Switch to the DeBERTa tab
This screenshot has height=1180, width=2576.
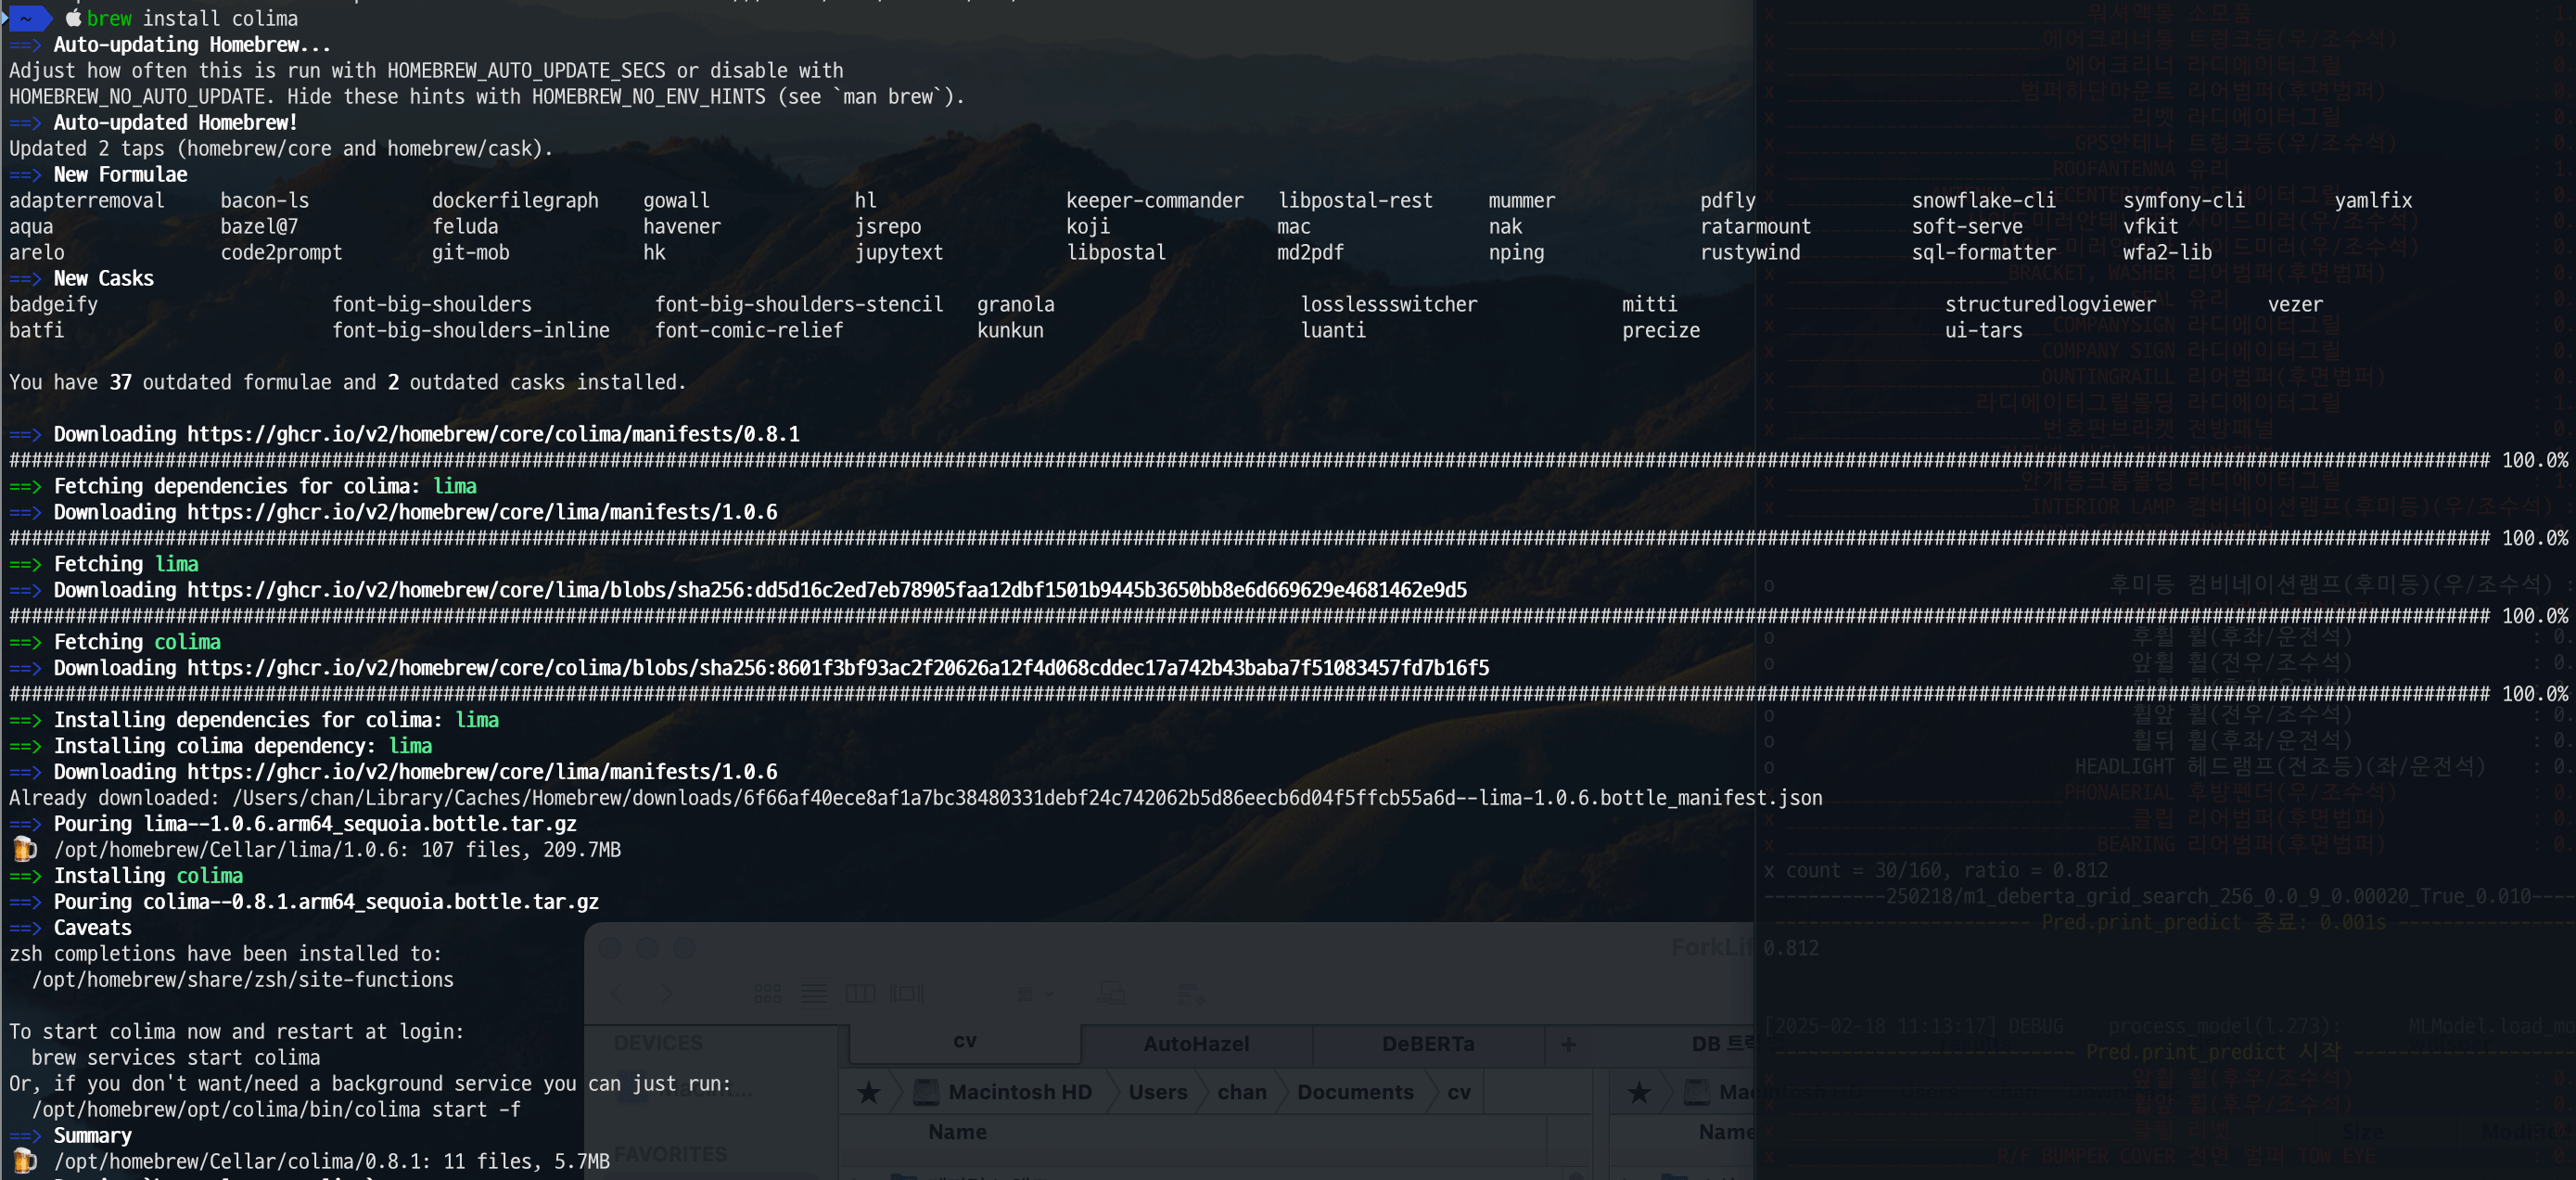pyautogui.click(x=1428, y=1044)
